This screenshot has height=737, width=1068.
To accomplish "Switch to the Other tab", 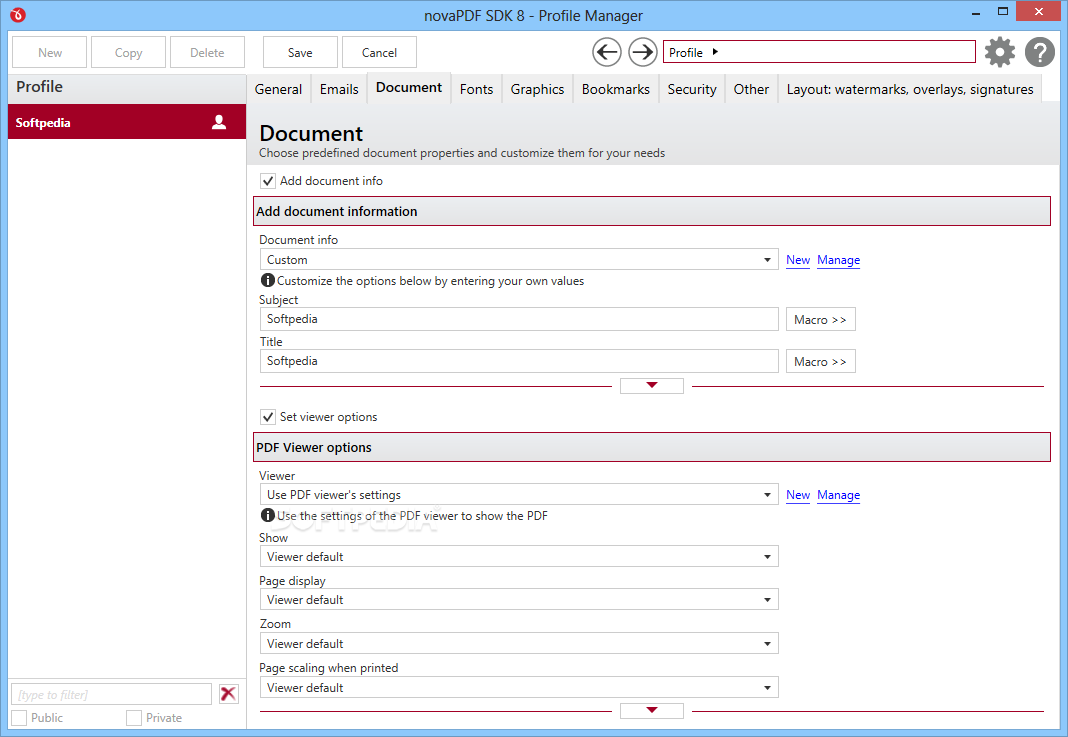I will pyautogui.click(x=751, y=89).
